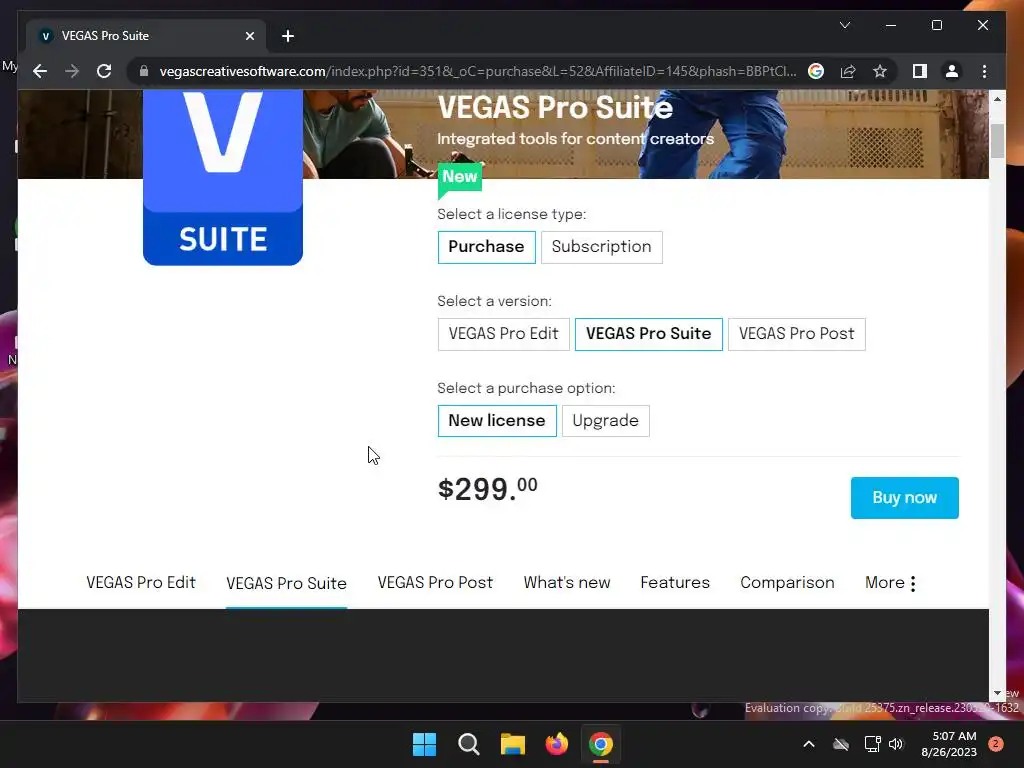This screenshot has width=1024, height=768.
Task: Click the scrollbar up arrow
Action: pyautogui.click(x=997, y=99)
